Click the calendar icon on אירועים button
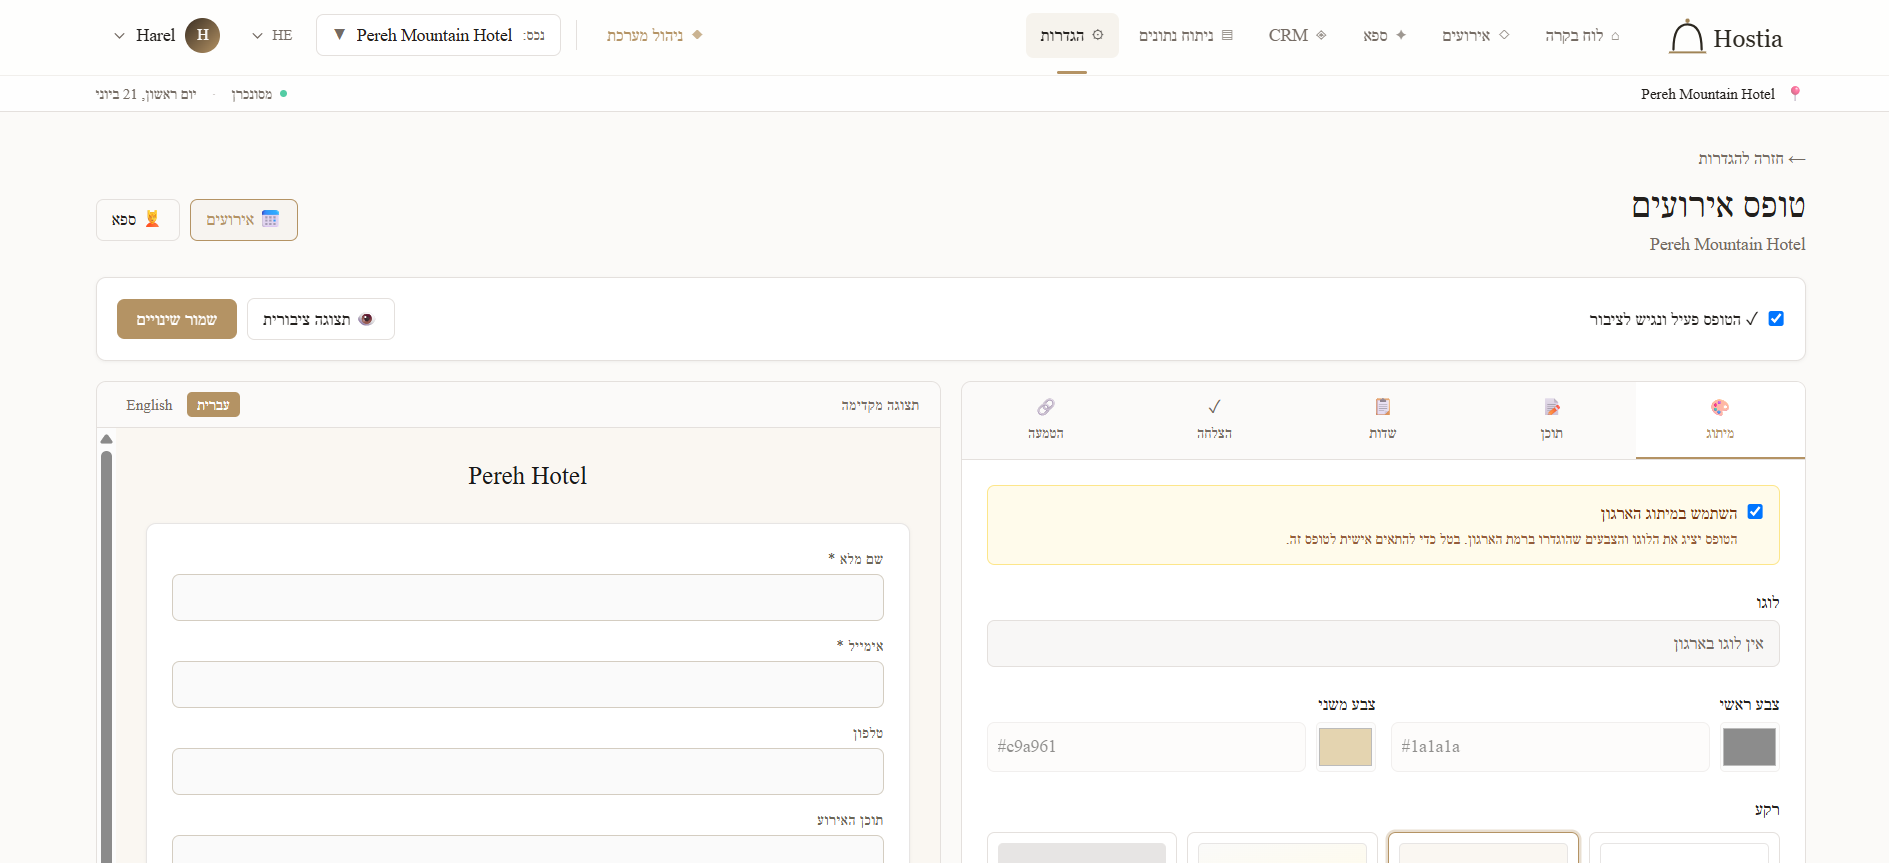The width and height of the screenshot is (1889, 863). coord(270,219)
